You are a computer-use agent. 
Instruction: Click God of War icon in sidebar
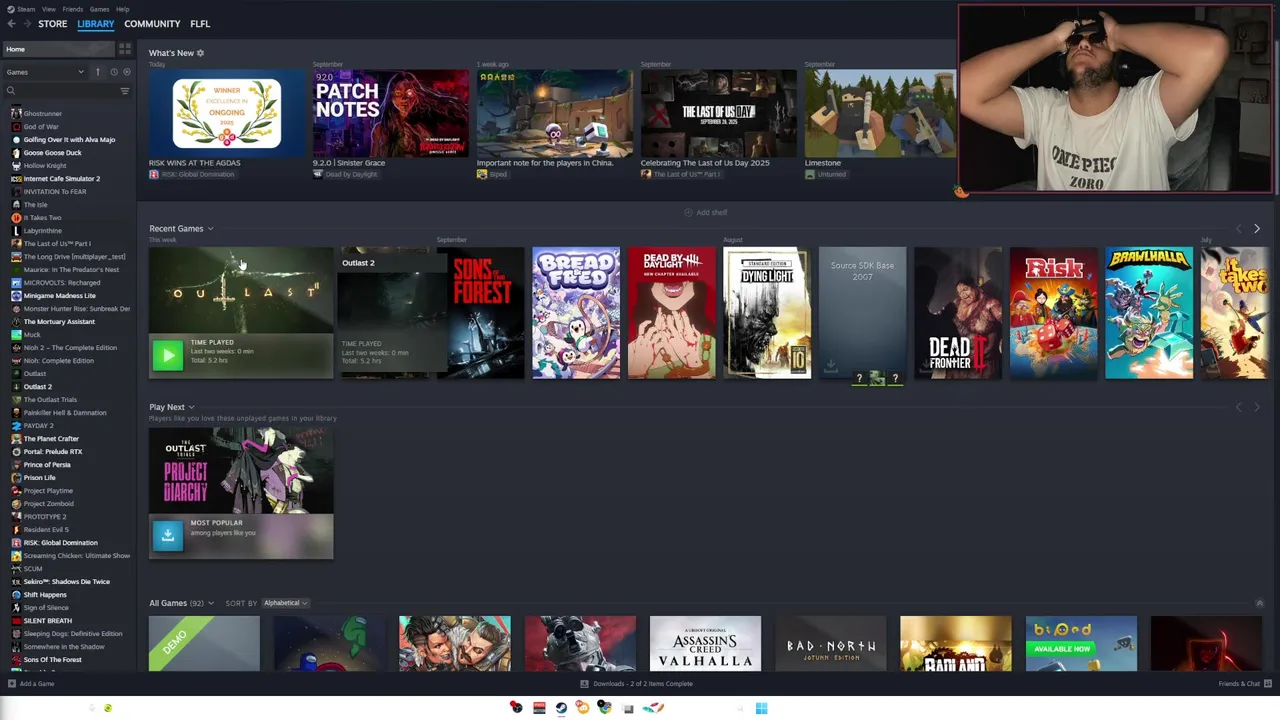pyautogui.click(x=16, y=127)
